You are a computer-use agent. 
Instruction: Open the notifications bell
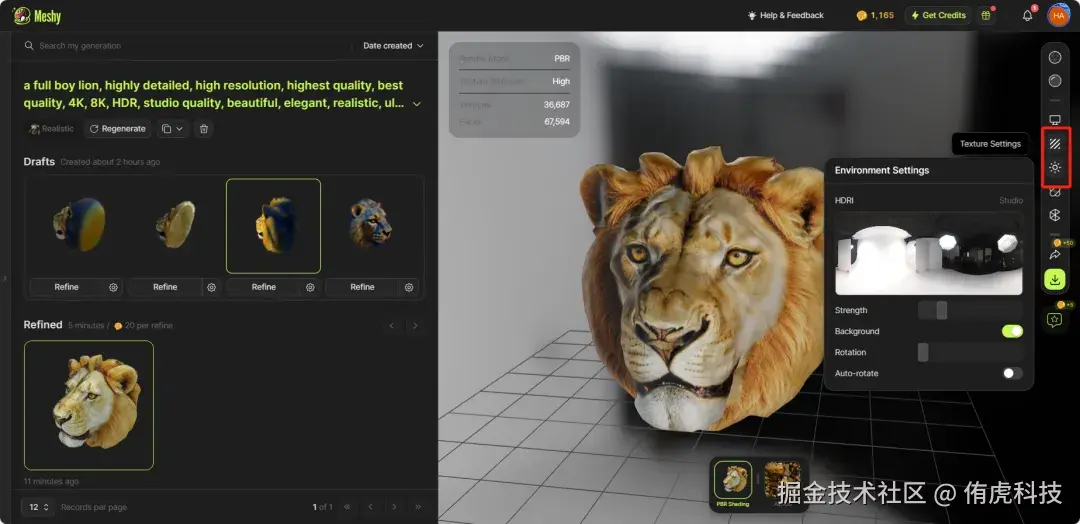point(1027,15)
